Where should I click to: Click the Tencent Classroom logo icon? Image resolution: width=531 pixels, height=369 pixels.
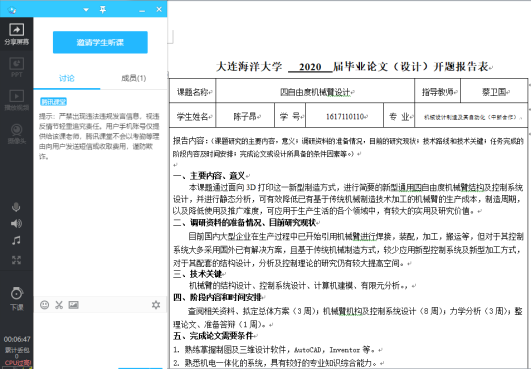tap(12, 10)
